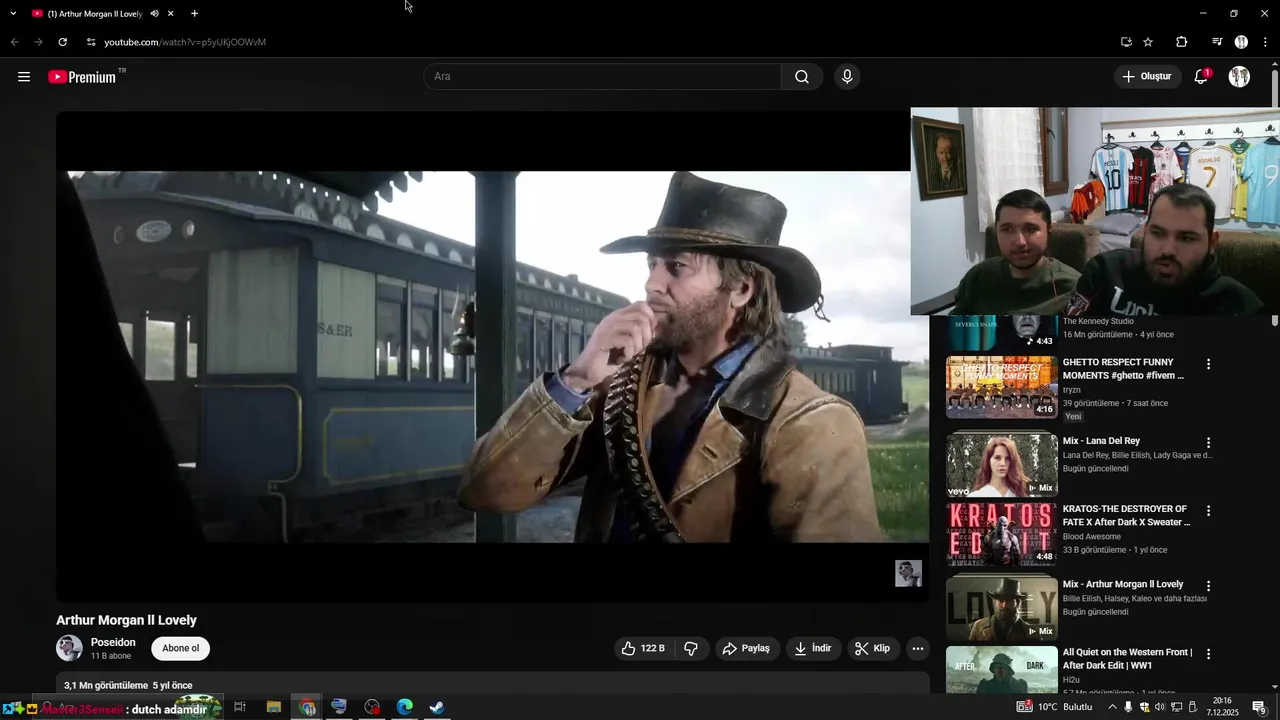Open more actions three-dot menu below video
Image resolution: width=1280 pixels, height=720 pixels.
[918, 648]
